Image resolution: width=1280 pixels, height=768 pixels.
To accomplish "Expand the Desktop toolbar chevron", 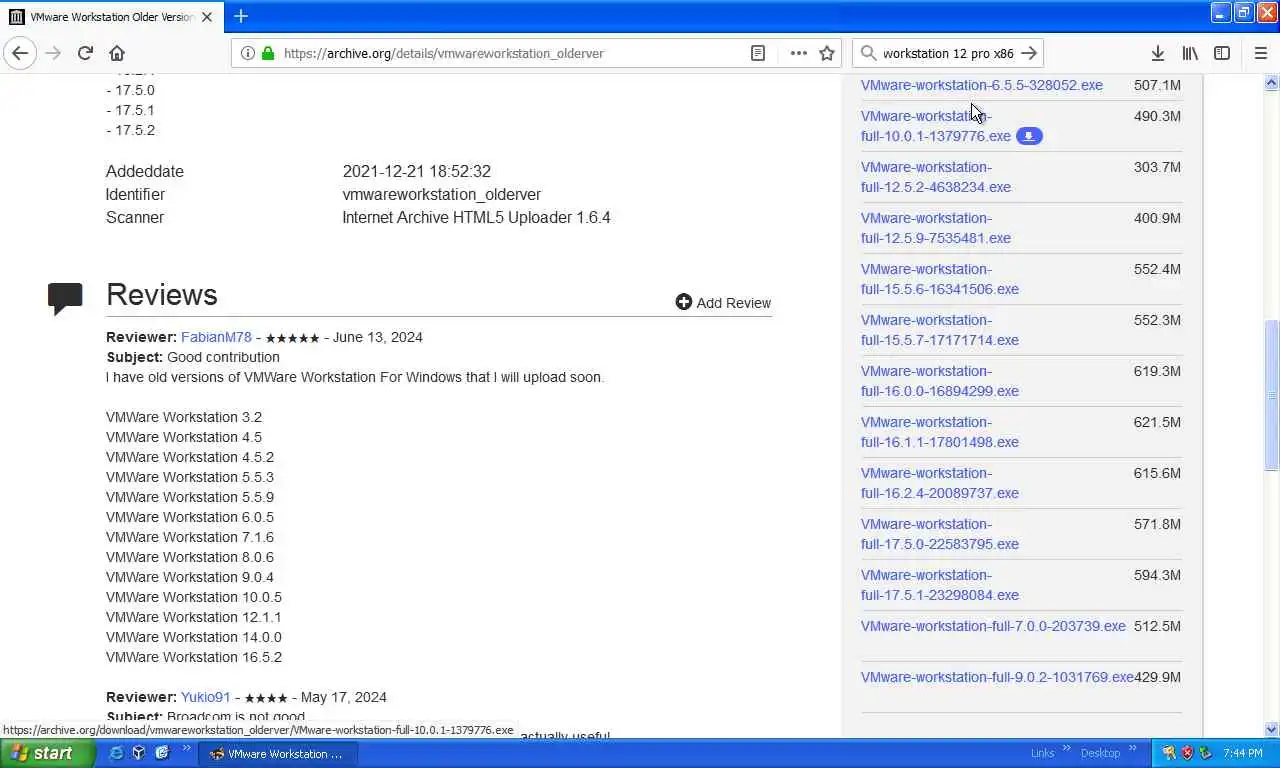I will [x=1134, y=748].
